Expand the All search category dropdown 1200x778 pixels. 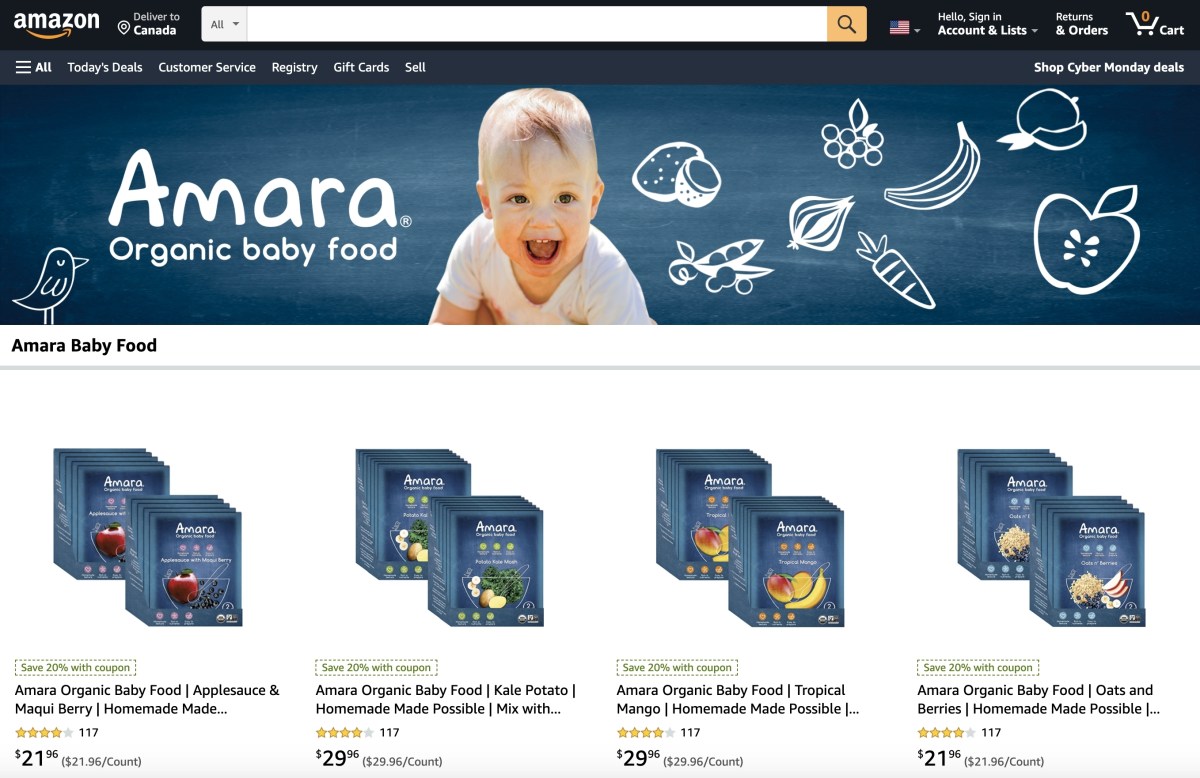pyautogui.click(x=224, y=24)
